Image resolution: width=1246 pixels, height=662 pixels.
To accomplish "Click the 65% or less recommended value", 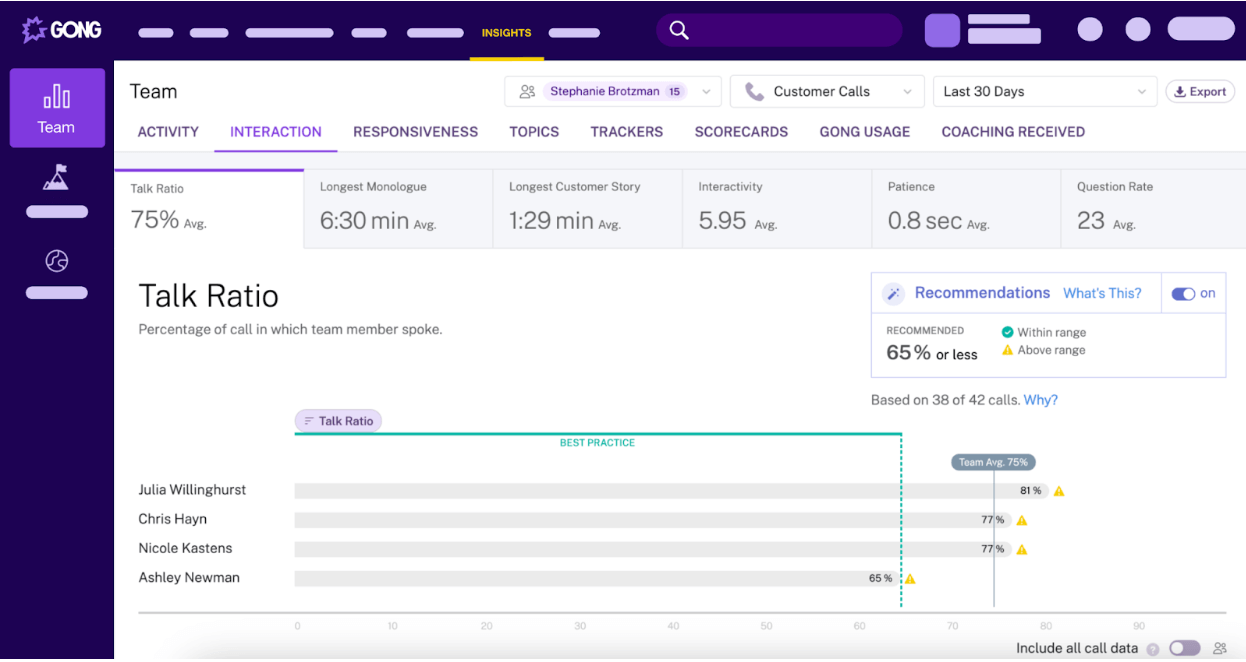I will tap(932, 353).
